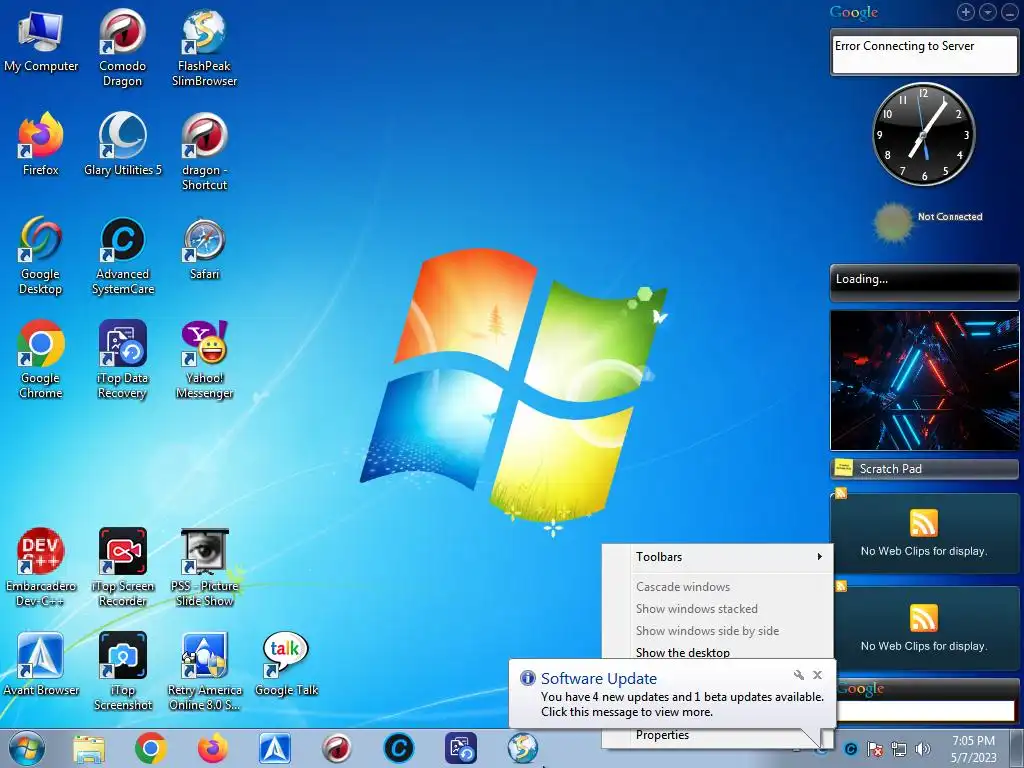
Task: Open the Google sidebar options menu arrow
Action: tap(988, 12)
